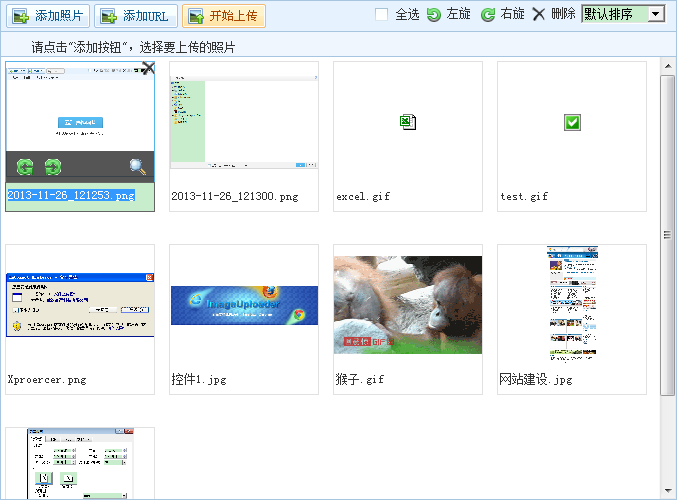The image size is (677, 500).
Task: Click the vertical scrollbar thumb
Action: point(668,235)
